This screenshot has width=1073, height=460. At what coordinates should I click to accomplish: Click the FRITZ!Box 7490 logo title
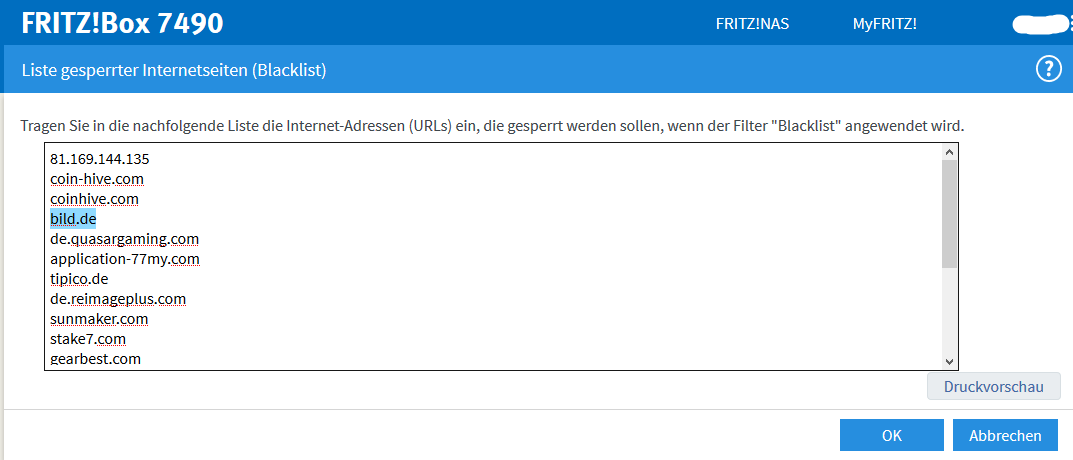[x=123, y=24]
